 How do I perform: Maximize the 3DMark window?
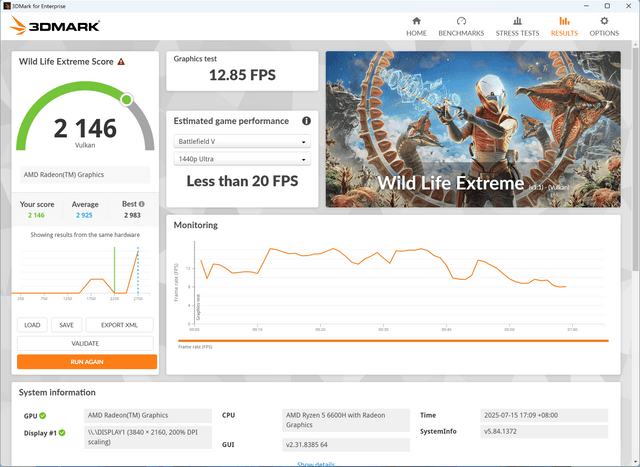coord(607,6)
